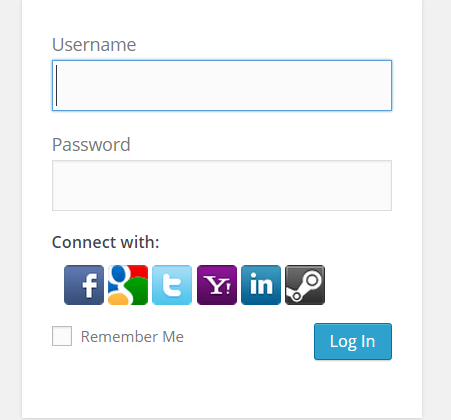Focus the Username input field
This screenshot has height=420, width=451.
click(222, 86)
